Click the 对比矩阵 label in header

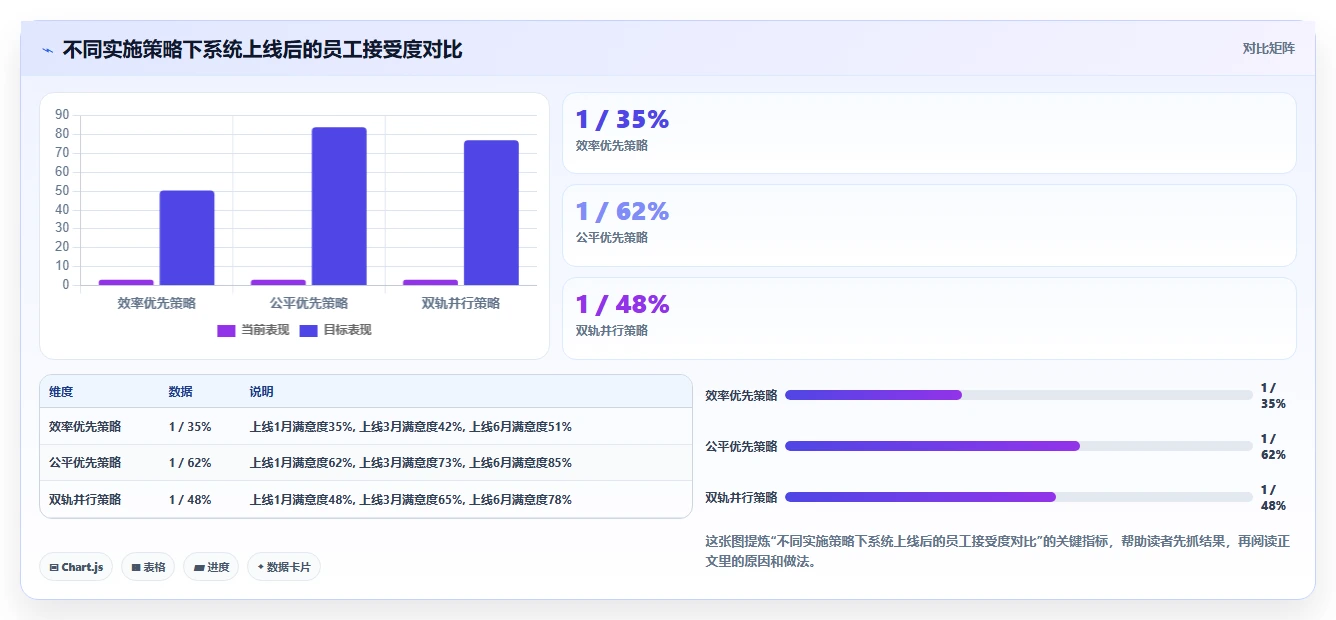coord(1268,49)
